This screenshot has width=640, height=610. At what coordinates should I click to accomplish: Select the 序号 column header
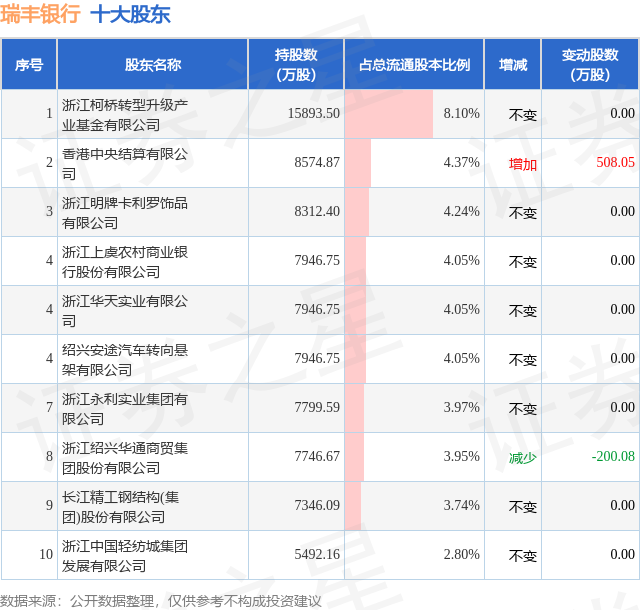pos(29,65)
